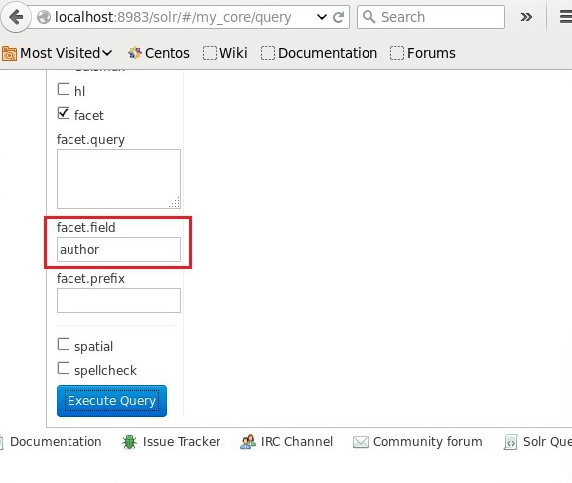Image resolution: width=572 pixels, height=483 pixels.
Task: Open the Issue Tracker link text
Action: [181, 442]
